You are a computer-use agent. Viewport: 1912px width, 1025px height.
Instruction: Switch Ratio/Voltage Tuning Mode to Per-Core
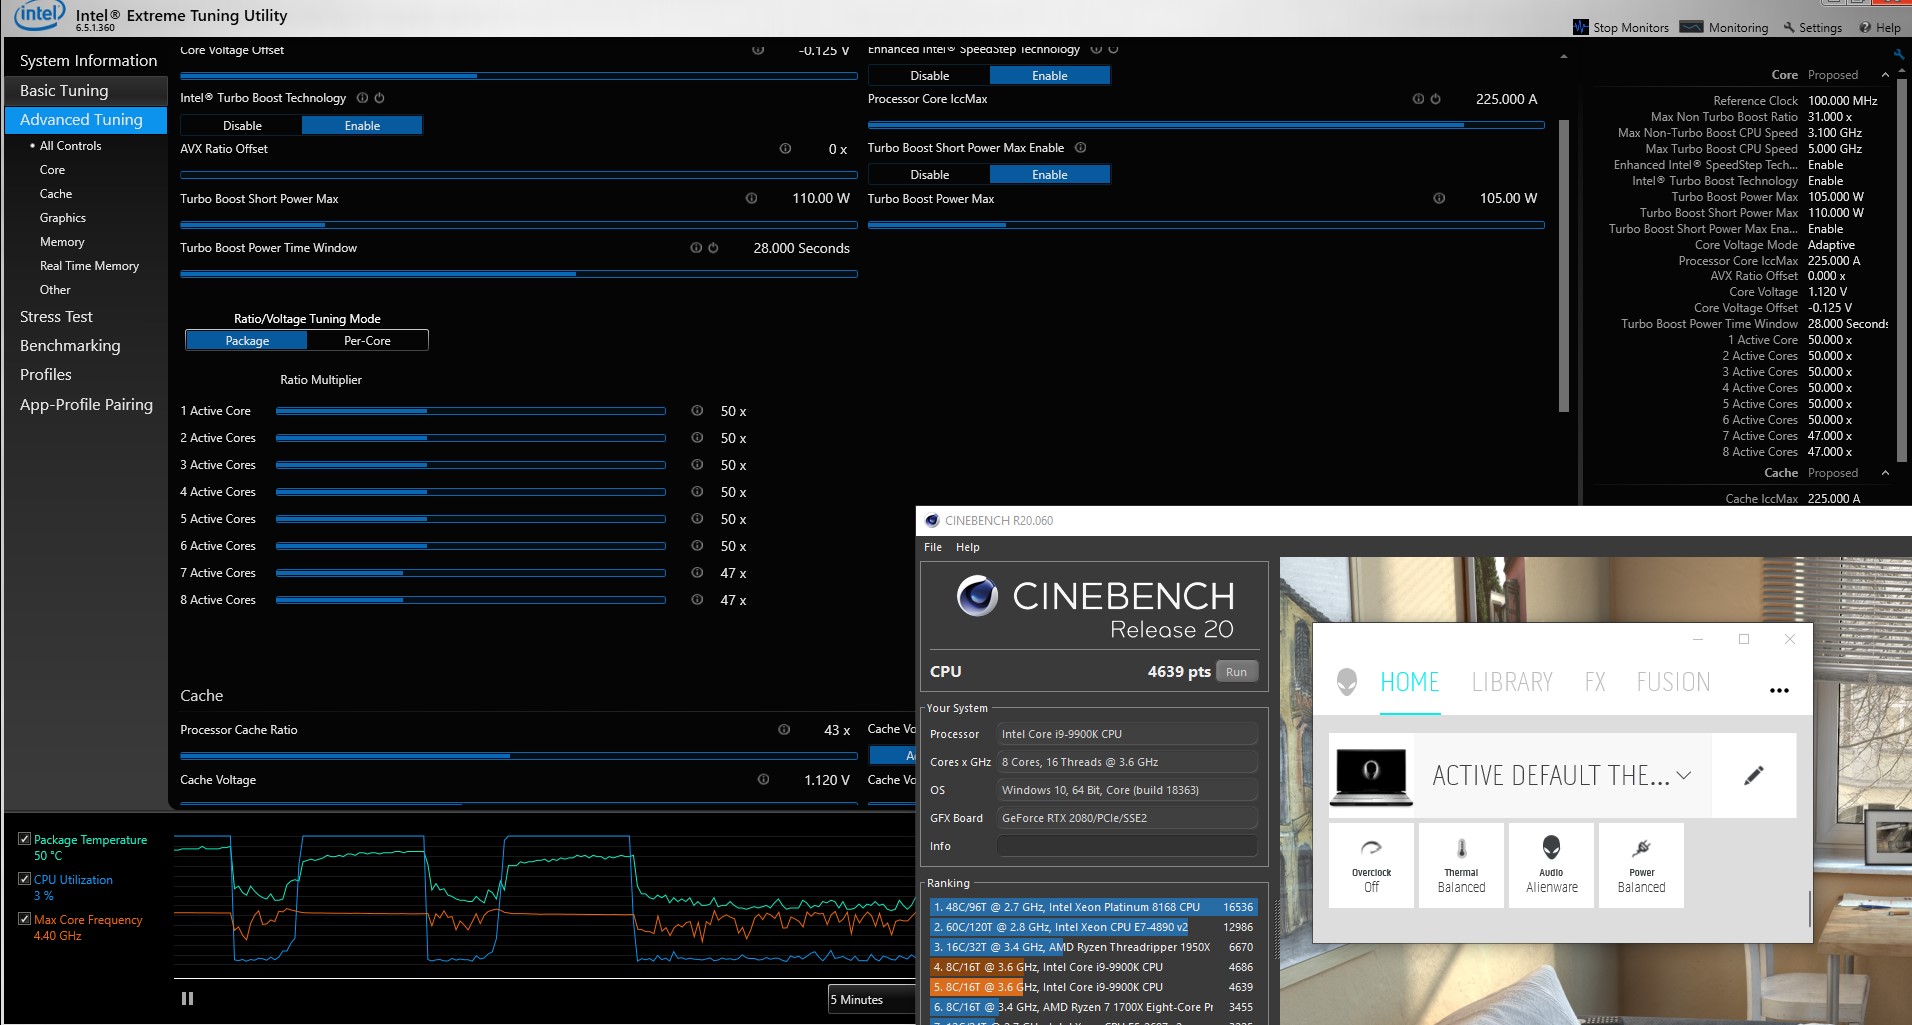367,341
